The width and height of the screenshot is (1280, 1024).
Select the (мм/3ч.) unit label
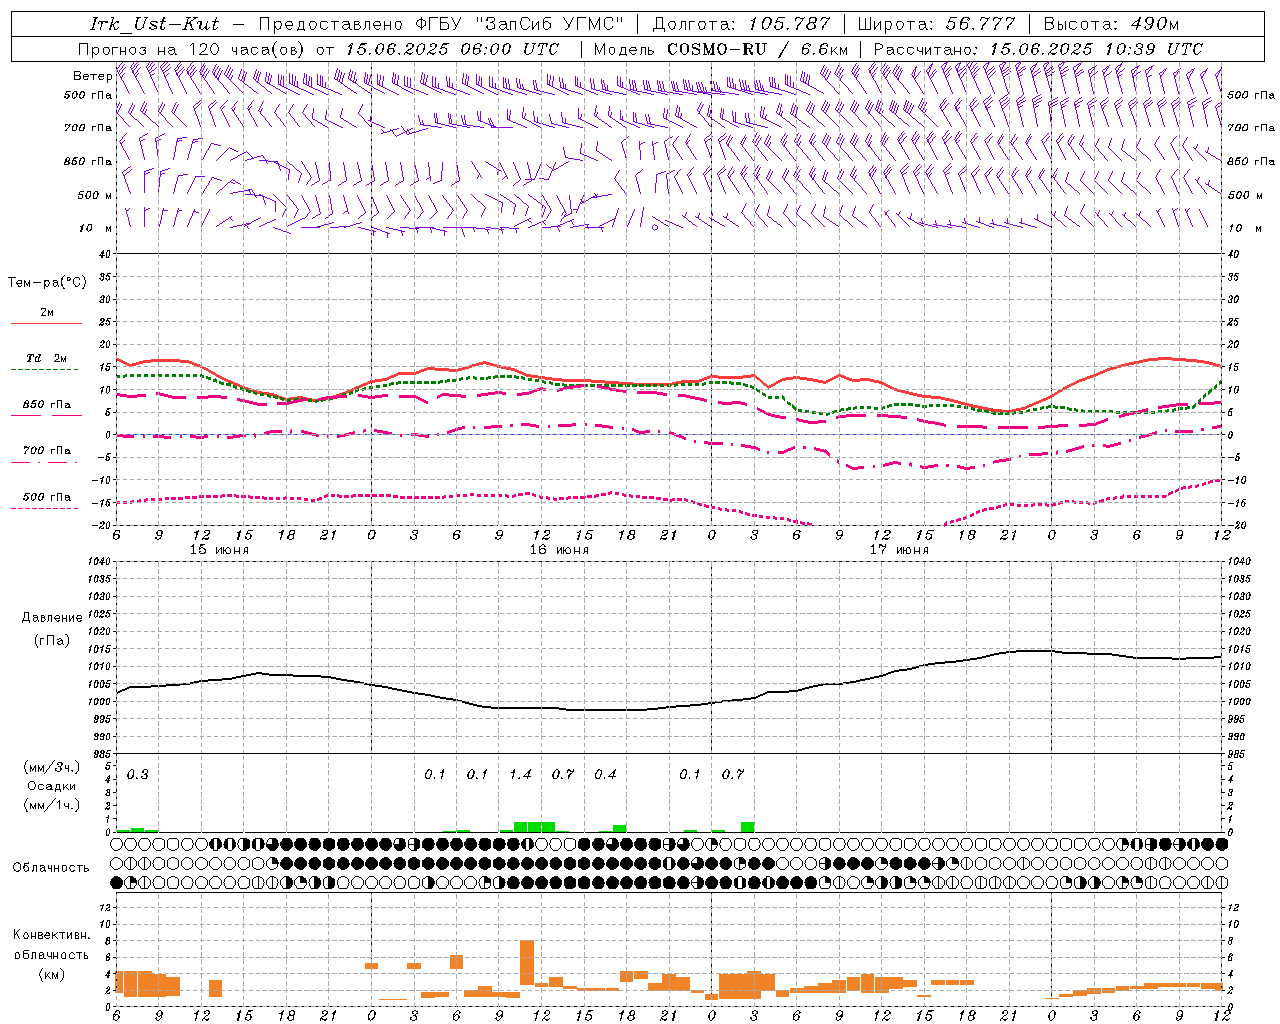(x=52, y=767)
